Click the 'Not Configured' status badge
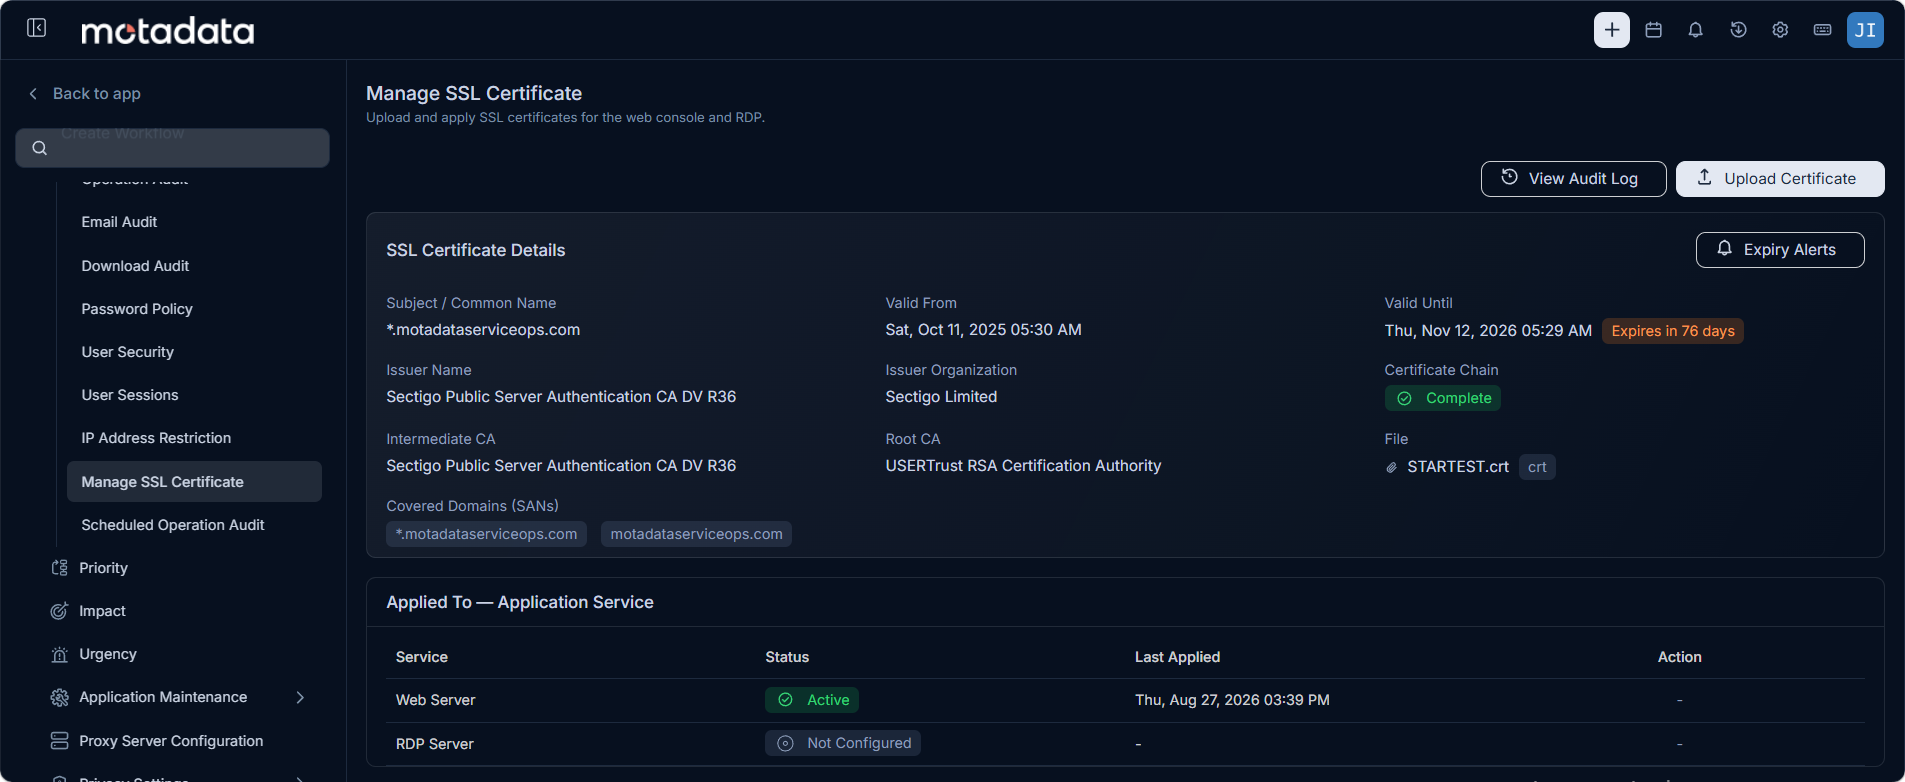Viewport: 1905px width, 782px height. 843,743
